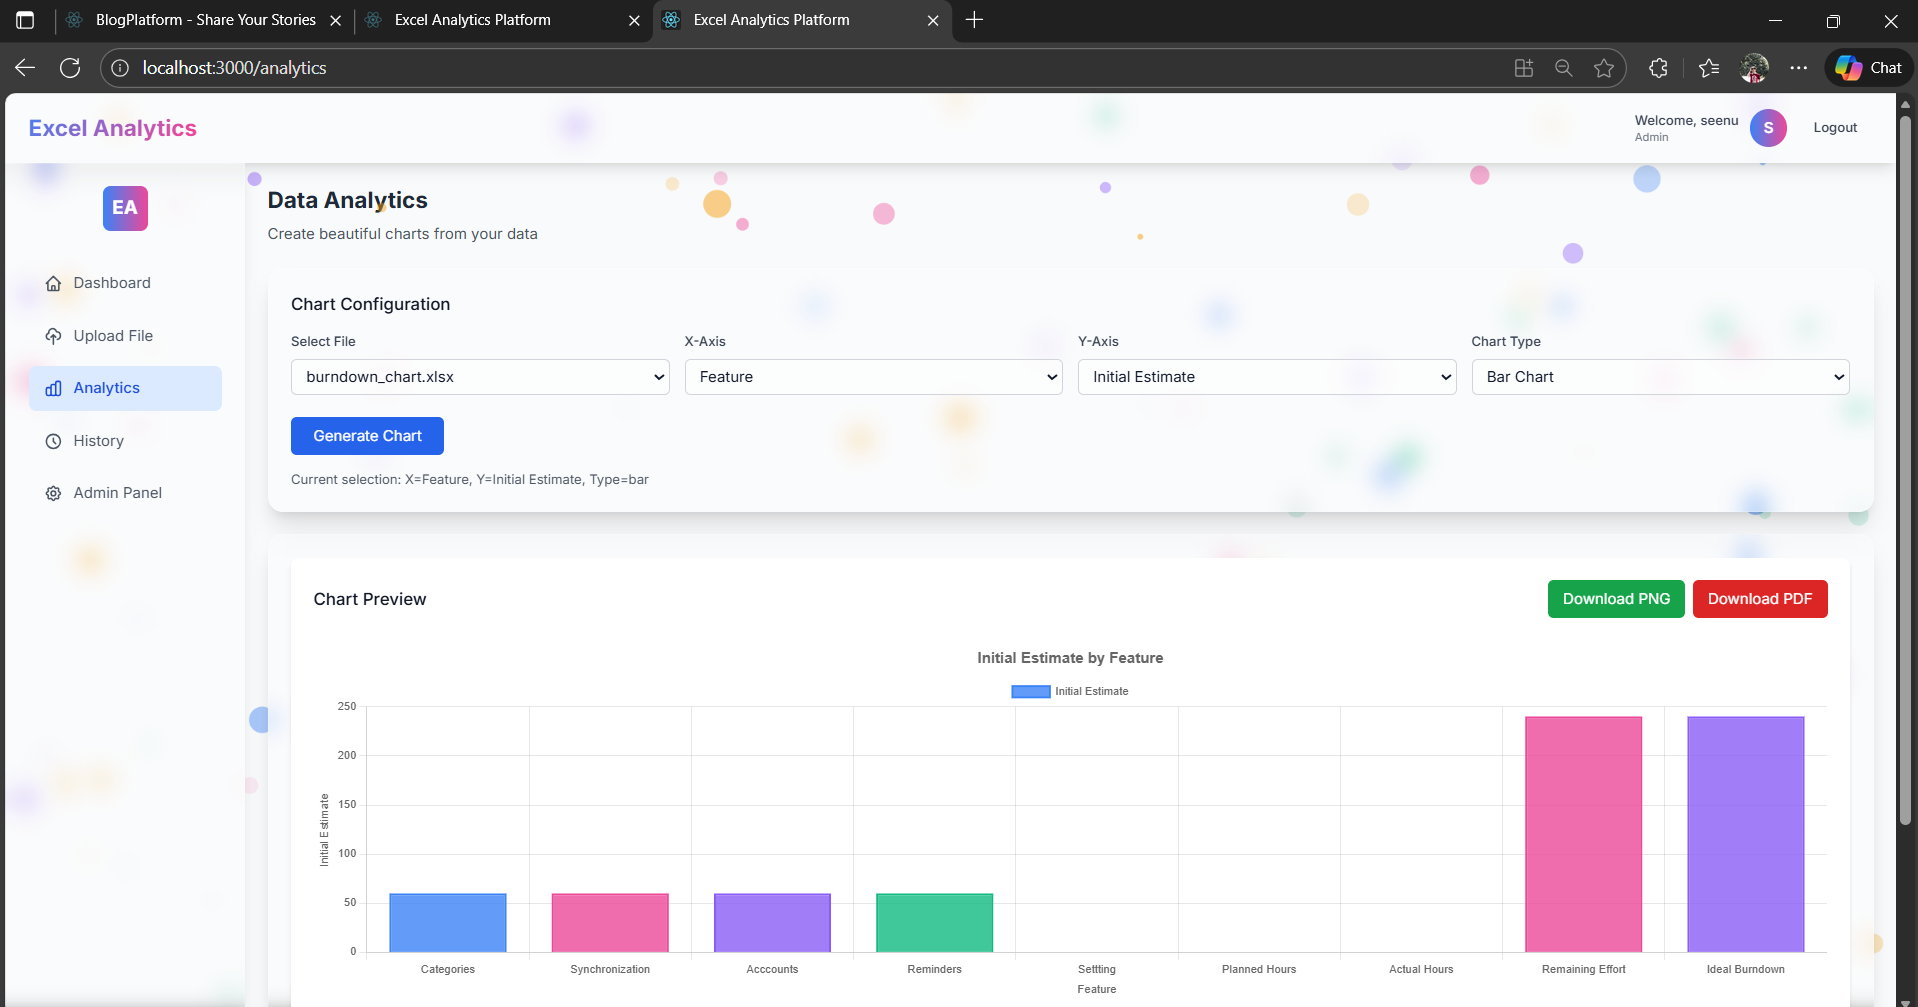
Task: Open the Y-Axis dropdown showing Initial Estimate
Action: 1267,377
